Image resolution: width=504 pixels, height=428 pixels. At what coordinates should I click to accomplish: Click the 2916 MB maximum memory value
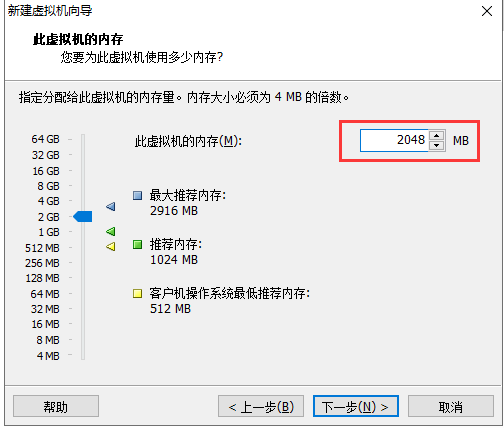[174, 211]
